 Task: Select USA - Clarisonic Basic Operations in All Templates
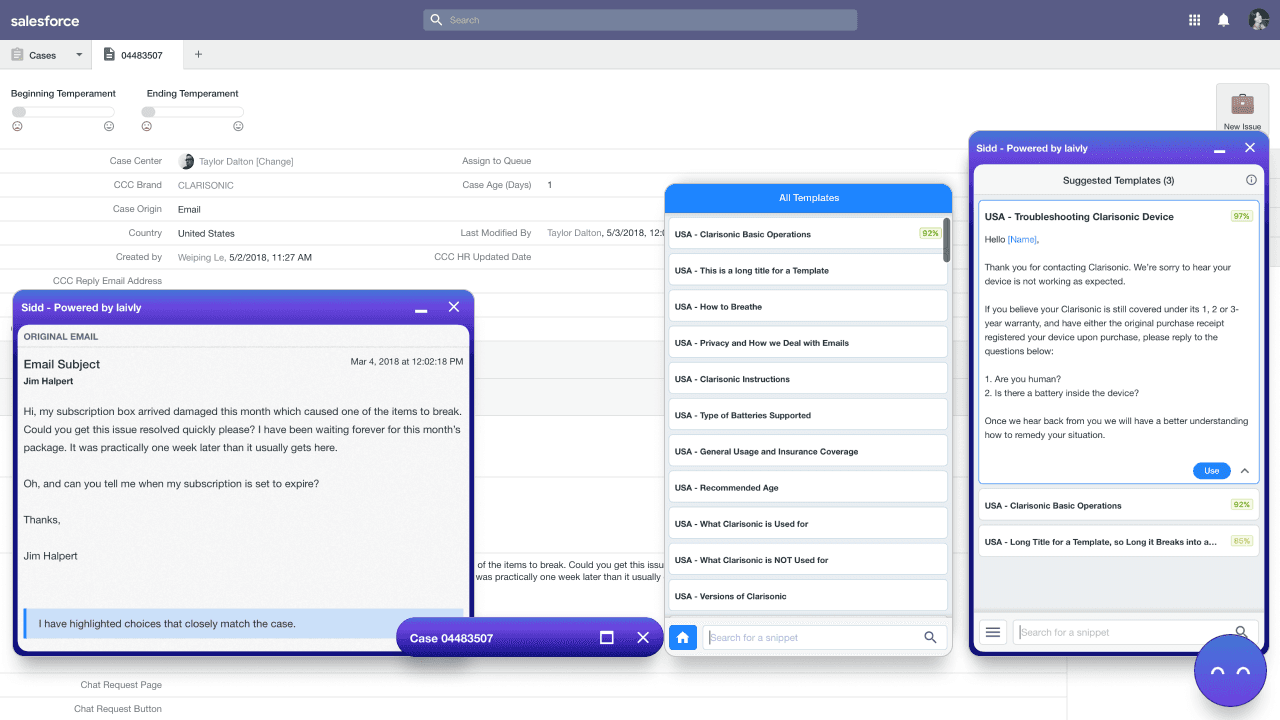[807, 234]
